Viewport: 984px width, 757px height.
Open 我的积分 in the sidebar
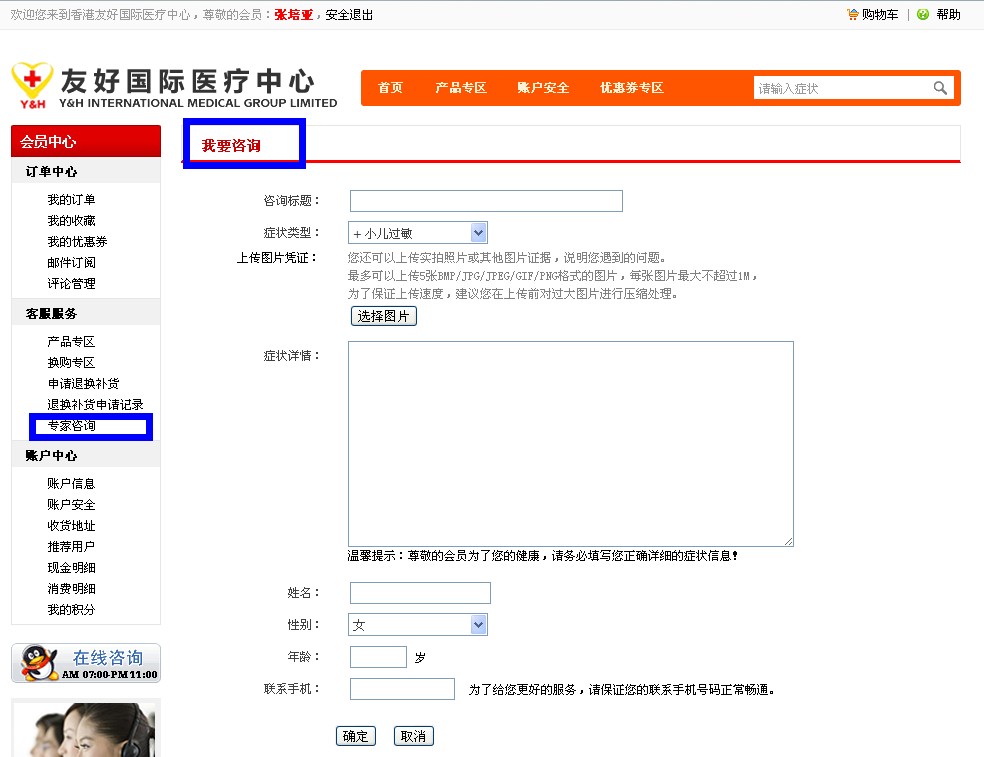[x=72, y=609]
